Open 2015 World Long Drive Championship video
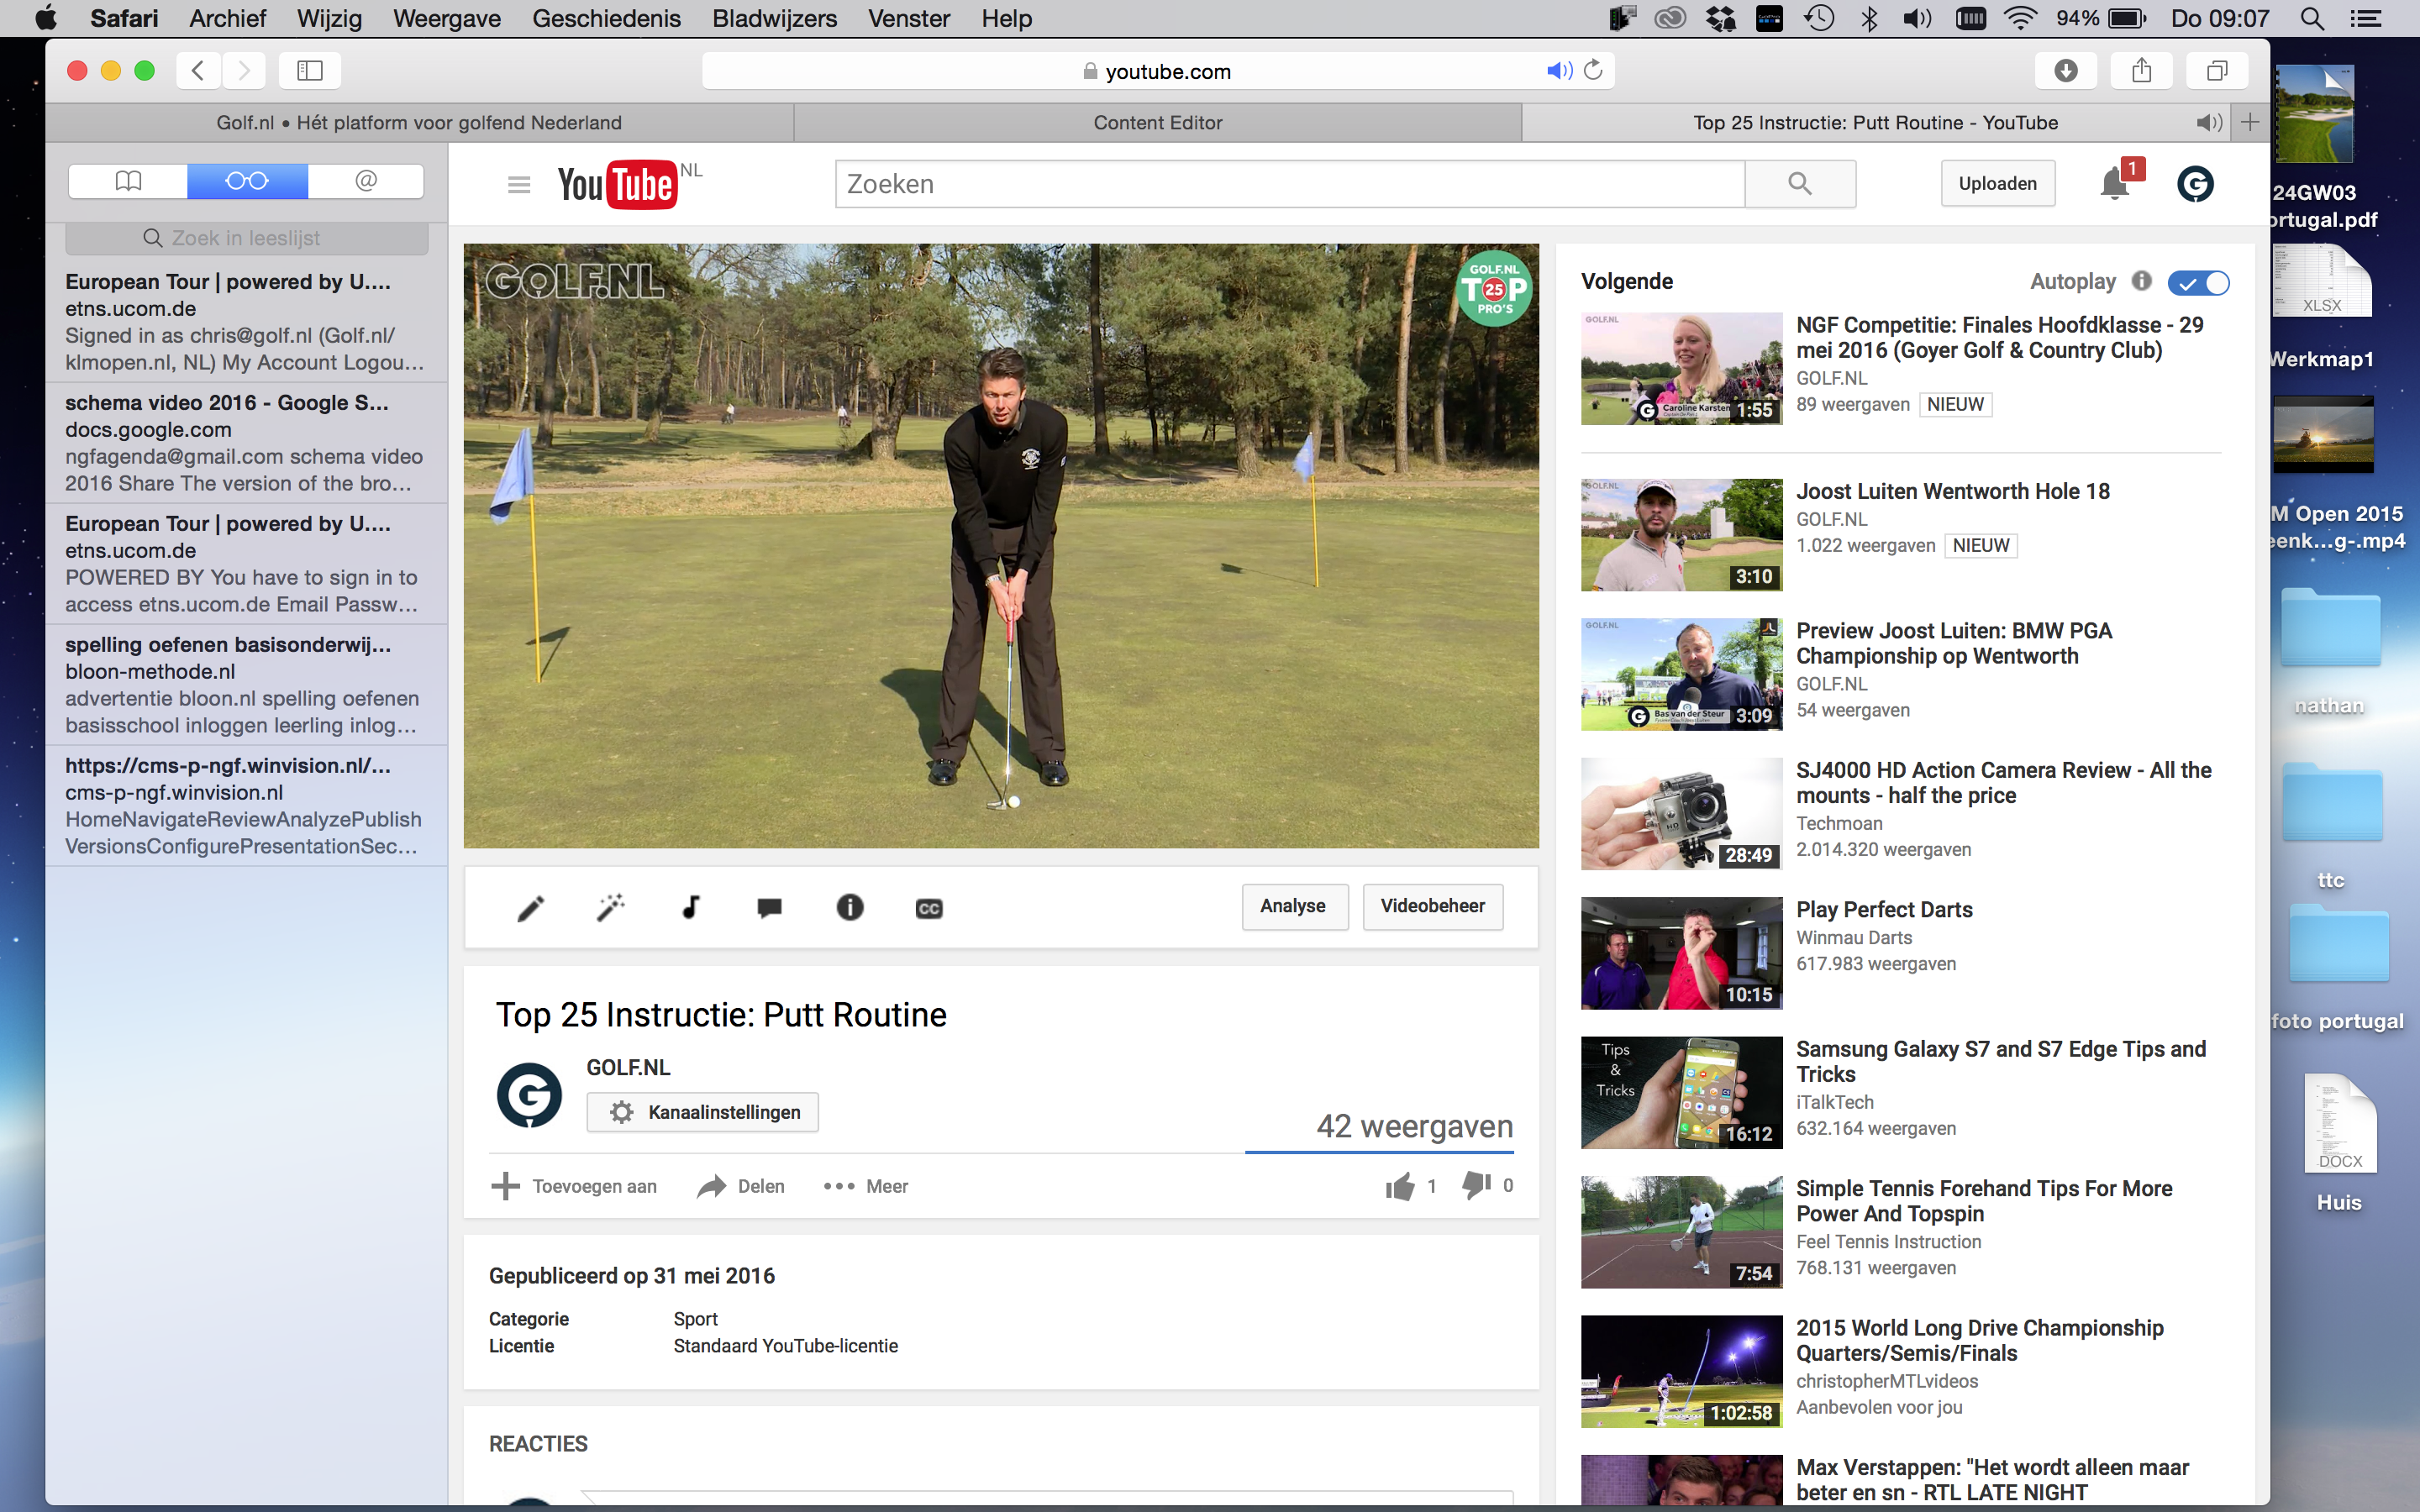Image resolution: width=2420 pixels, height=1512 pixels. coord(1979,1340)
